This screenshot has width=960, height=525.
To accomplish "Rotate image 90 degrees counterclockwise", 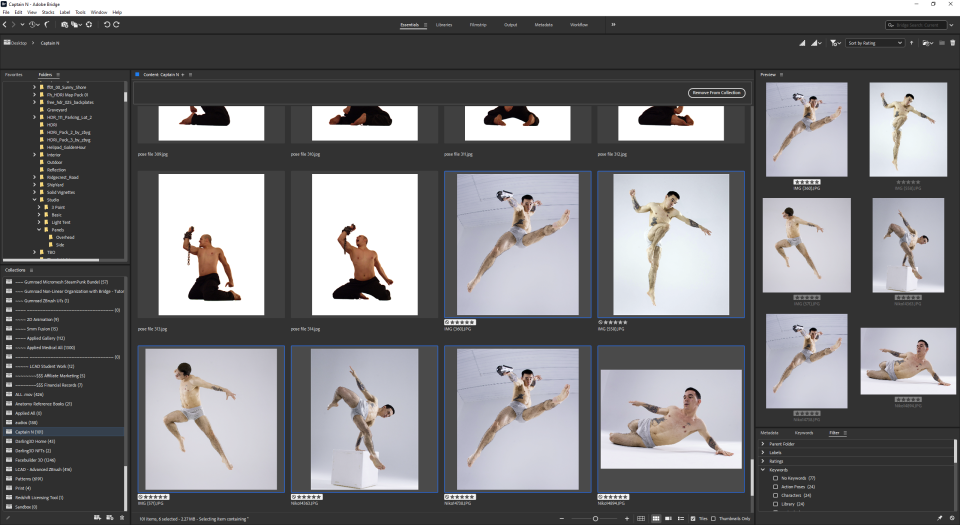I will click(x=107, y=24).
